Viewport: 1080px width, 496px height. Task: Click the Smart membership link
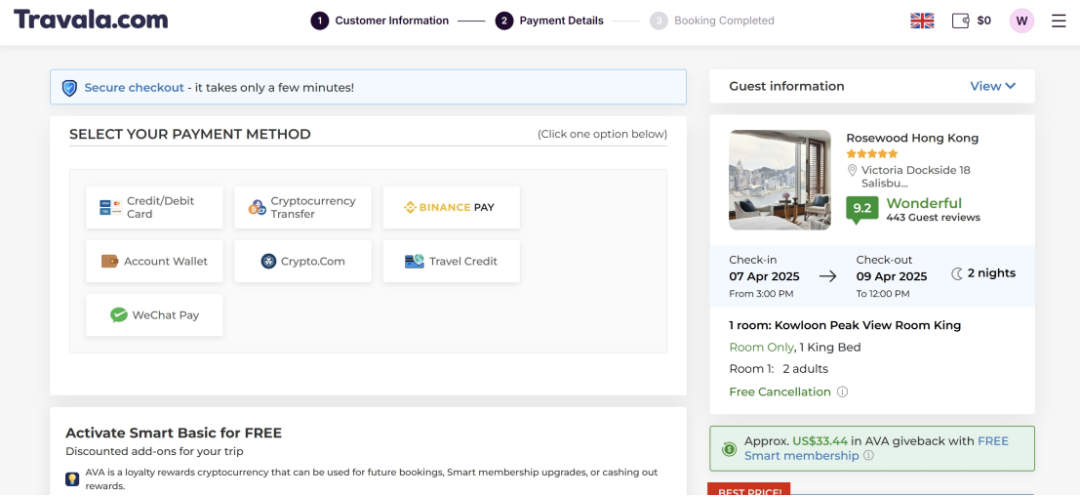(801, 456)
